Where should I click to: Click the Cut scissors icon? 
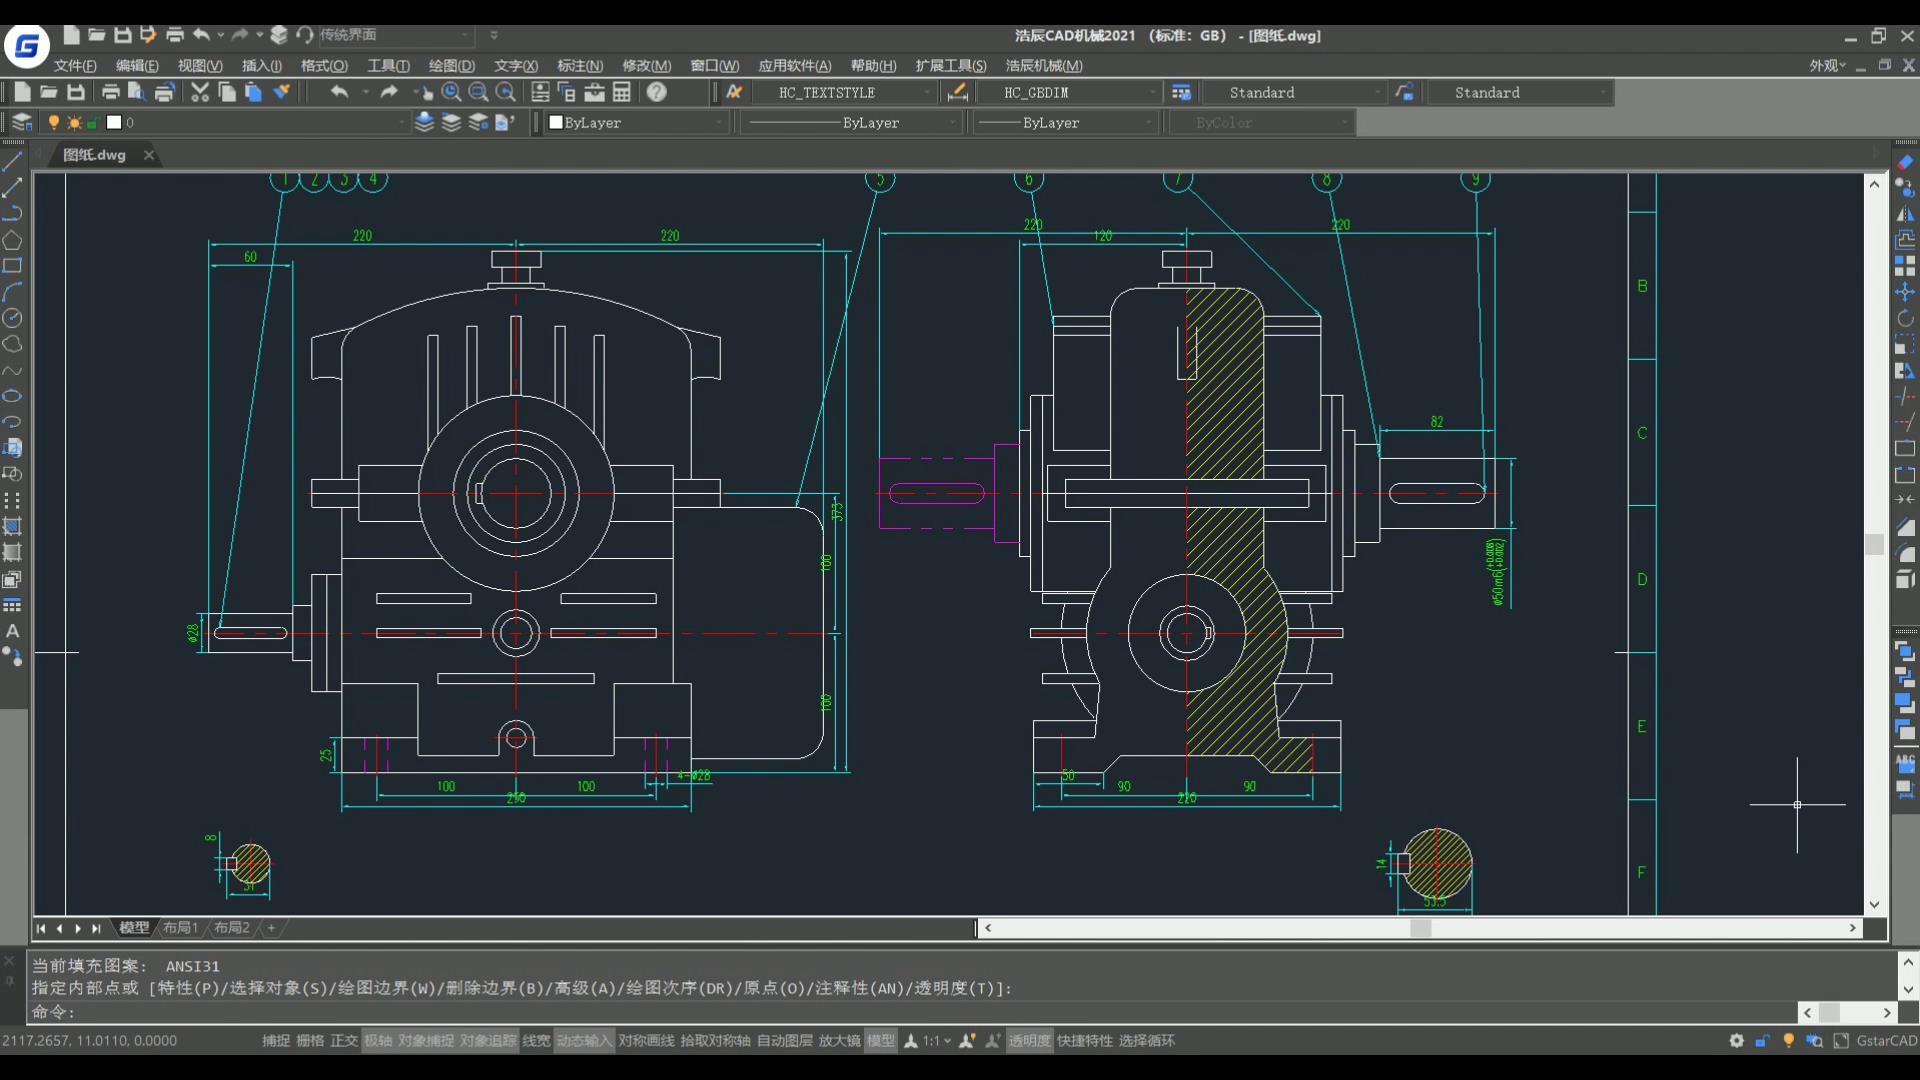(x=200, y=92)
